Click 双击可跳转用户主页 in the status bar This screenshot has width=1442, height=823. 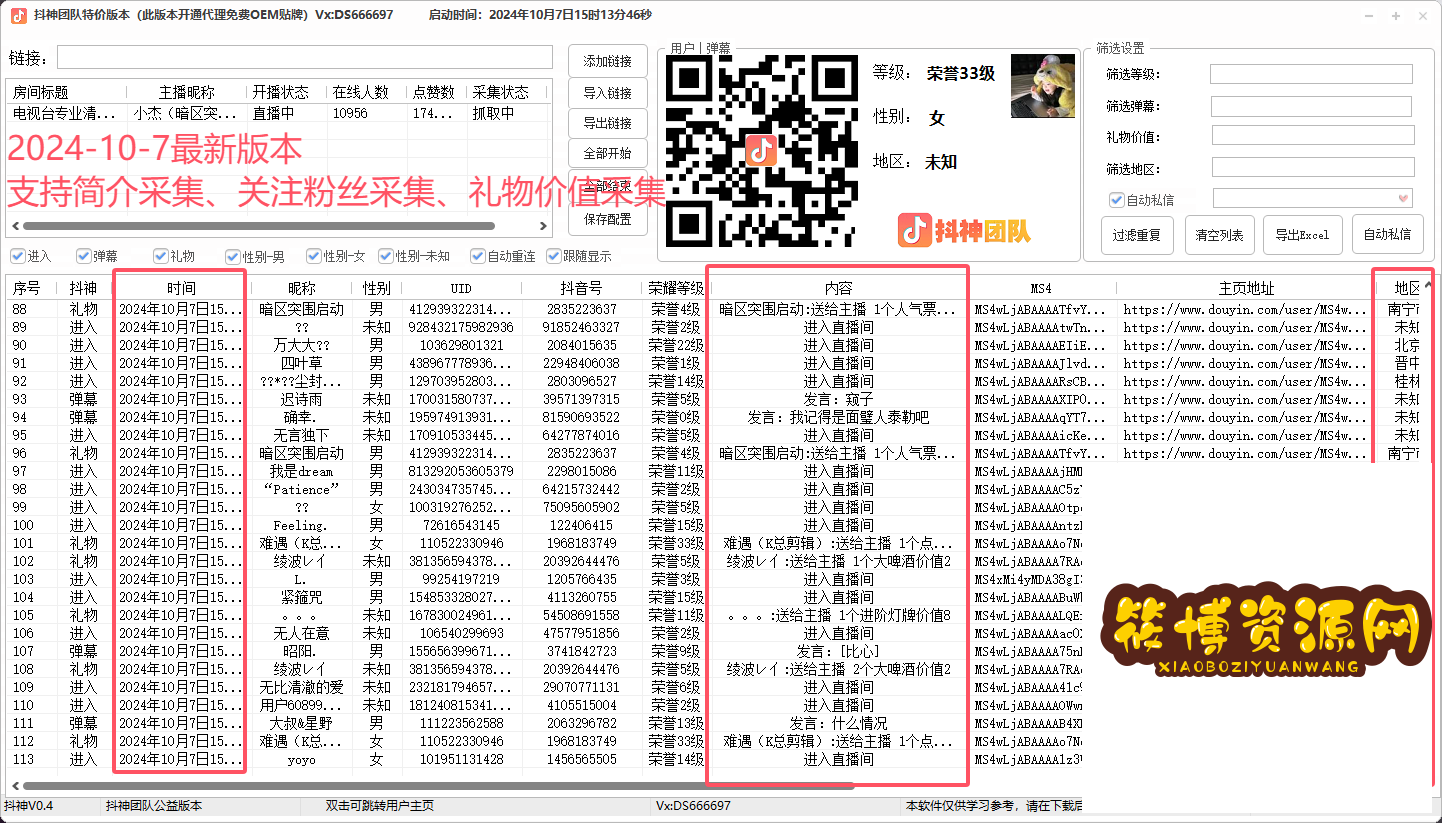click(379, 805)
